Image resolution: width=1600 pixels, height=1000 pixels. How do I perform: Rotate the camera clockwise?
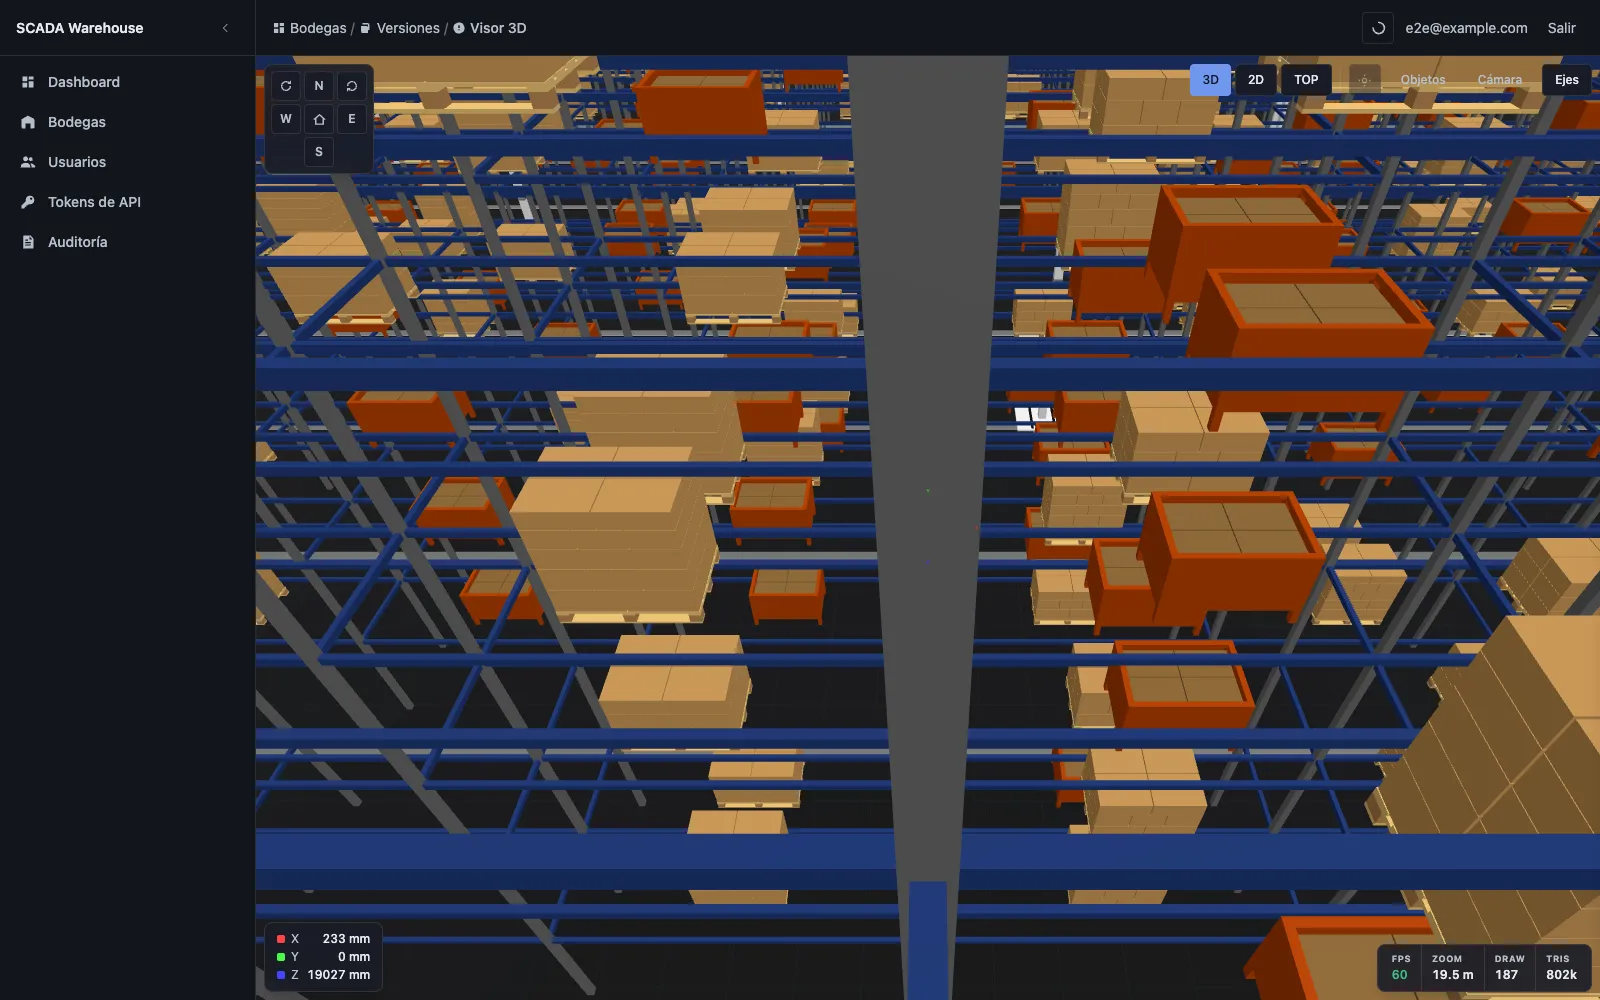pyautogui.click(x=286, y=86)
